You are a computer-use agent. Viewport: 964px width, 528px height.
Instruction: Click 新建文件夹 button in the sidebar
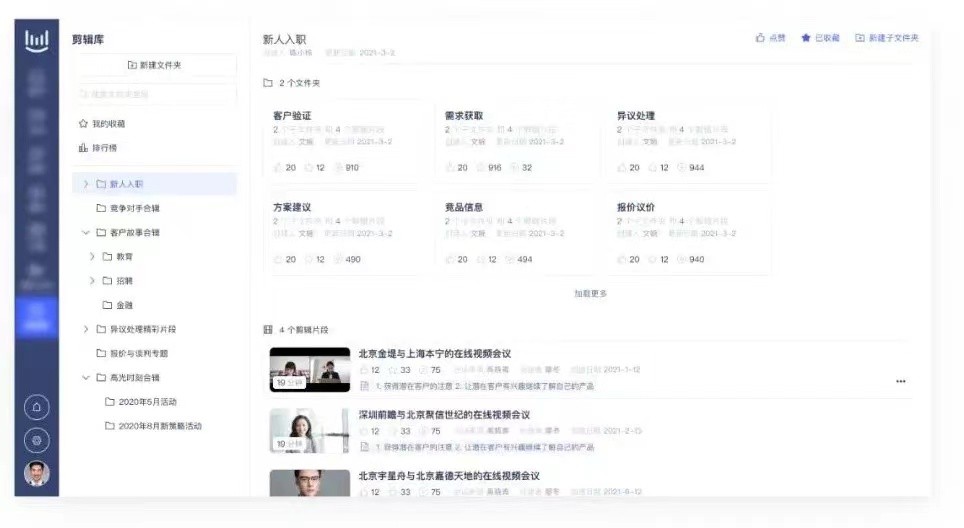pos(154,65)
